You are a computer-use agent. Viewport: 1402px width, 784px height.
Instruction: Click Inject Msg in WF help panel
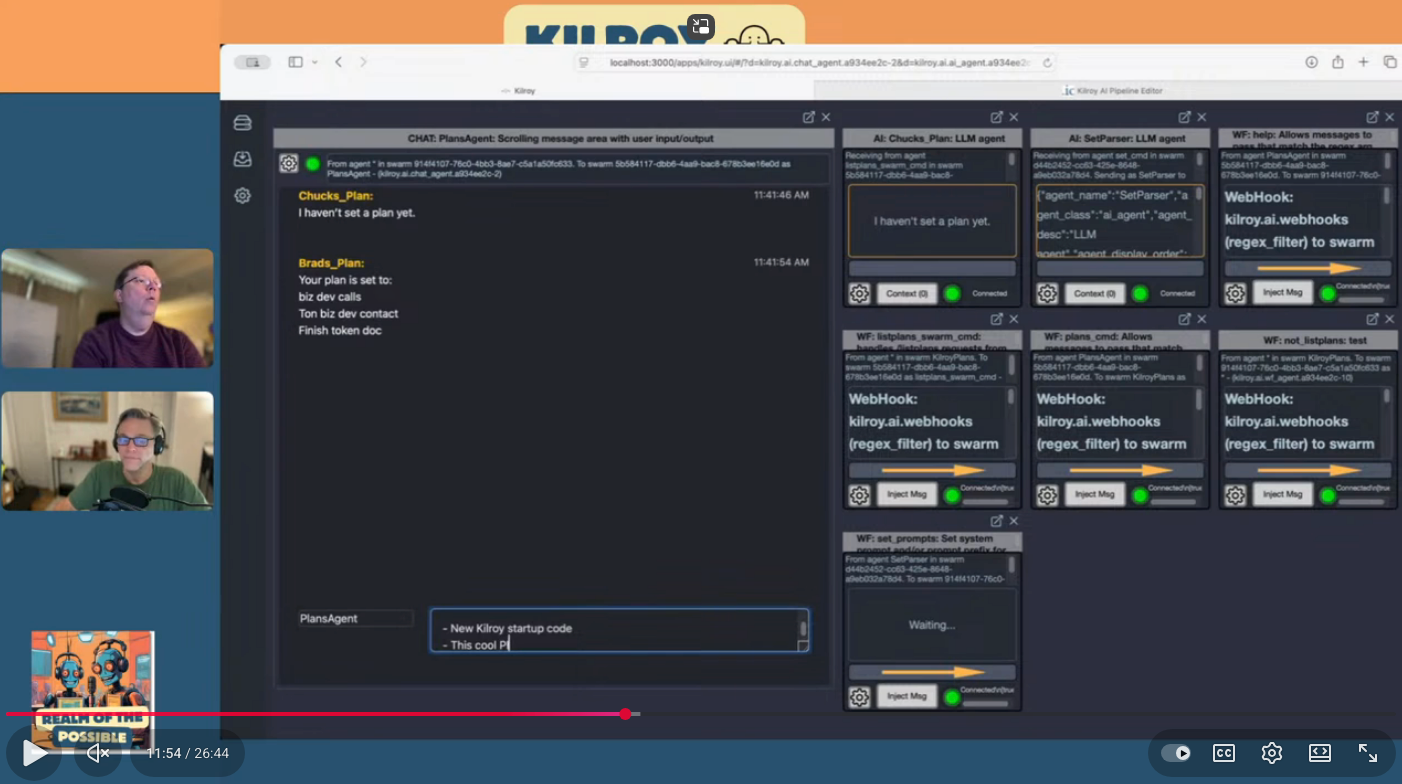pos(1283,293)
